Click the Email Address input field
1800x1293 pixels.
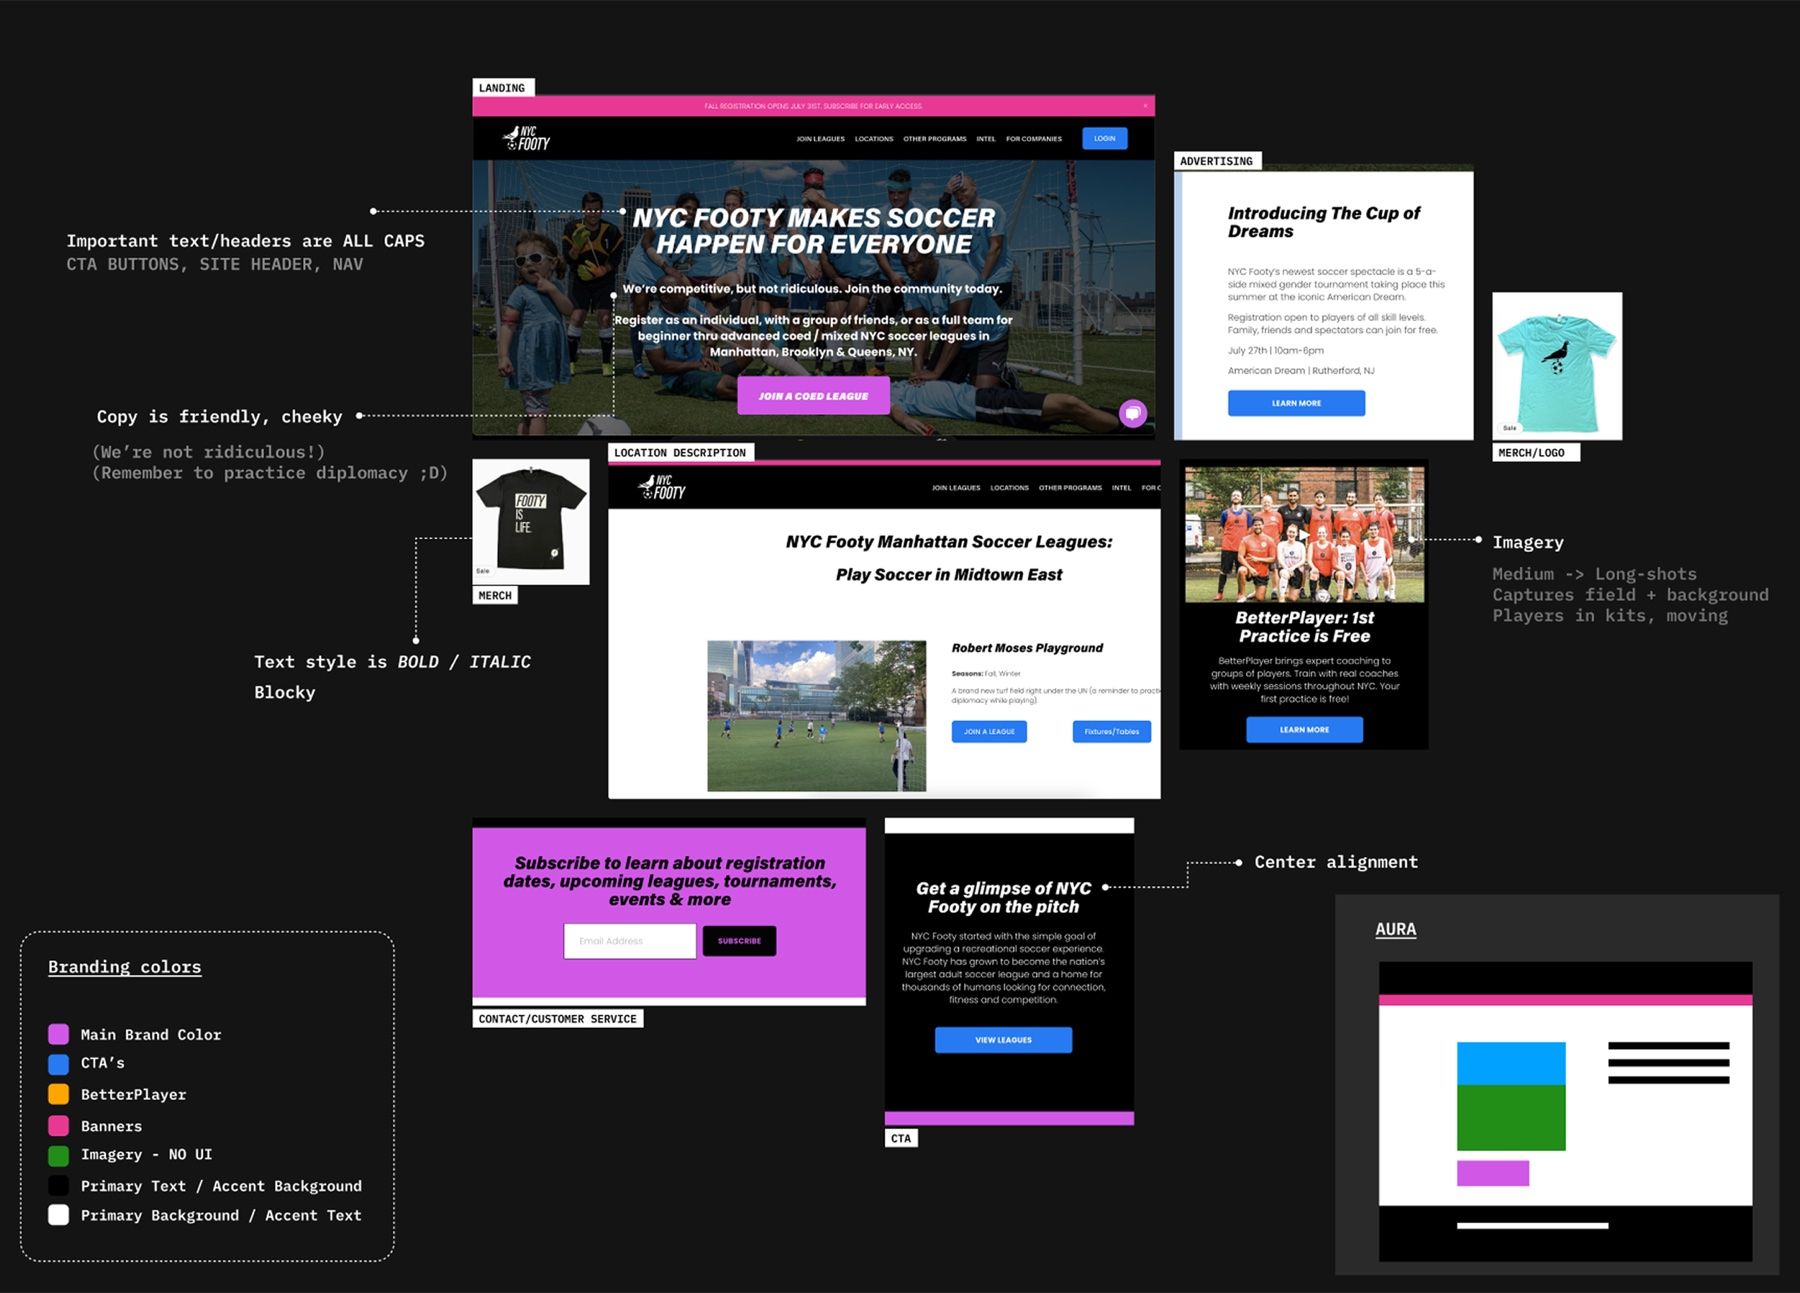pos(630,941)
